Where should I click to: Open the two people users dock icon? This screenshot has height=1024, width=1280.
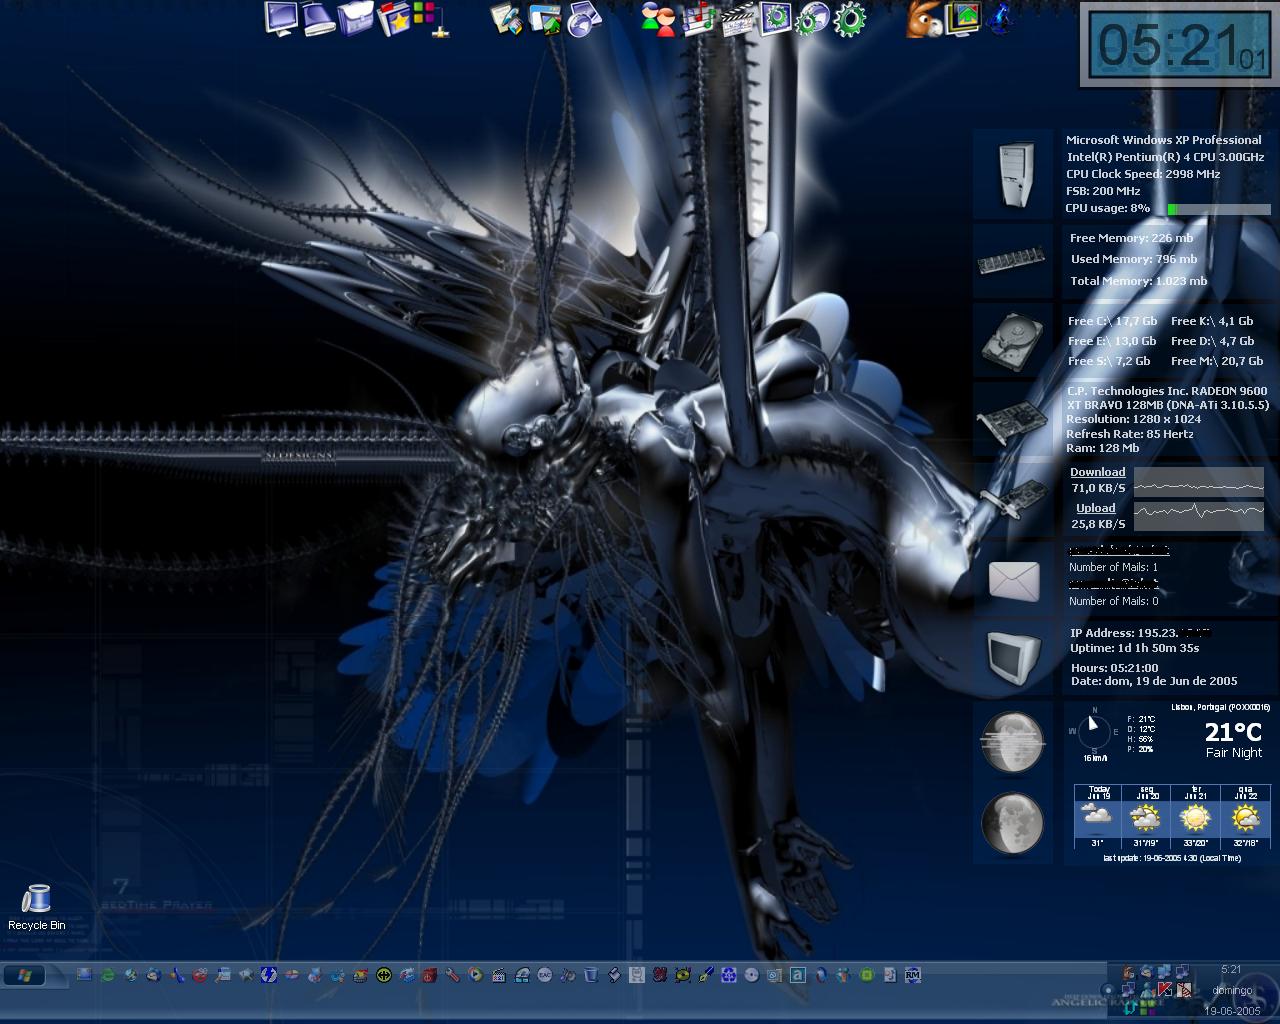[x=659, y=19]
